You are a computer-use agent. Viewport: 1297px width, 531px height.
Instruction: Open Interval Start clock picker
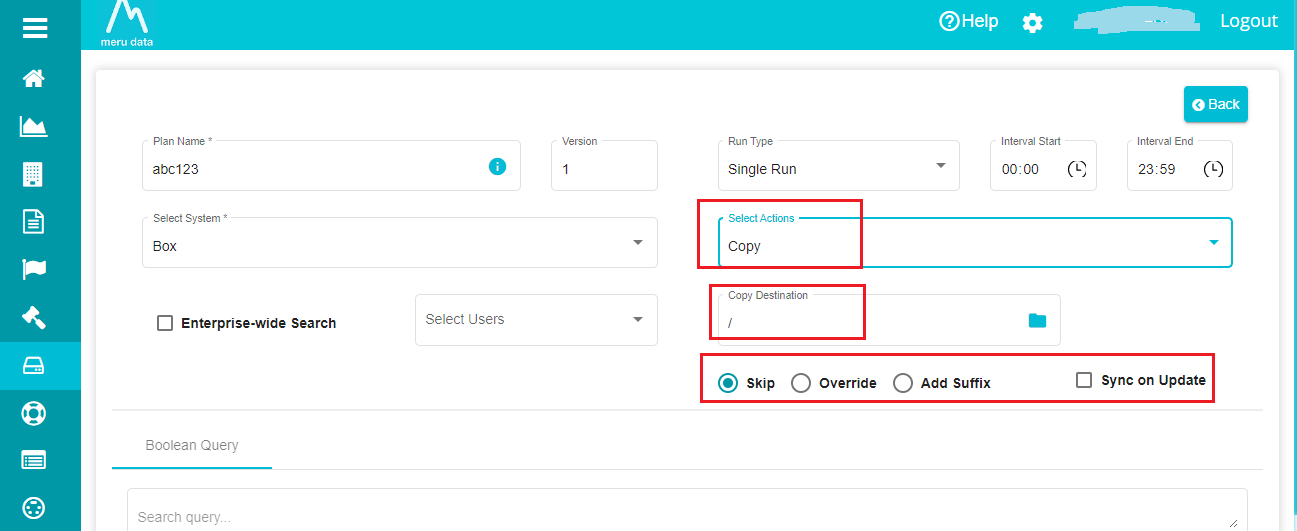point(1077,169)
